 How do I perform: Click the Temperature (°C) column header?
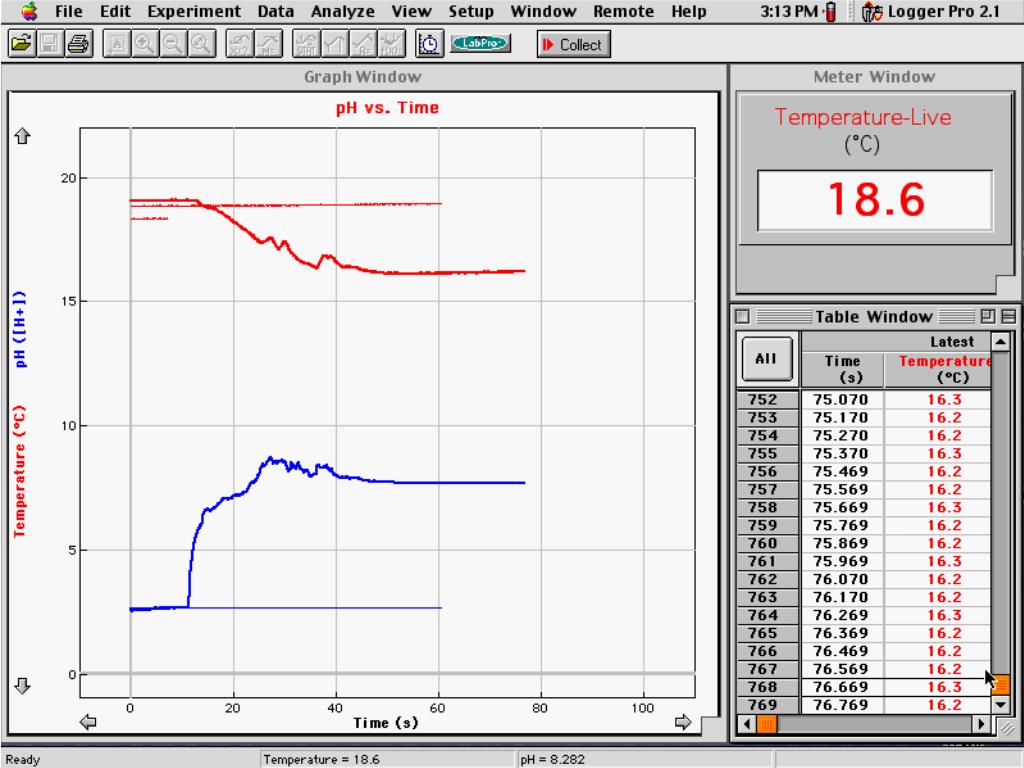tap(939, 369)
